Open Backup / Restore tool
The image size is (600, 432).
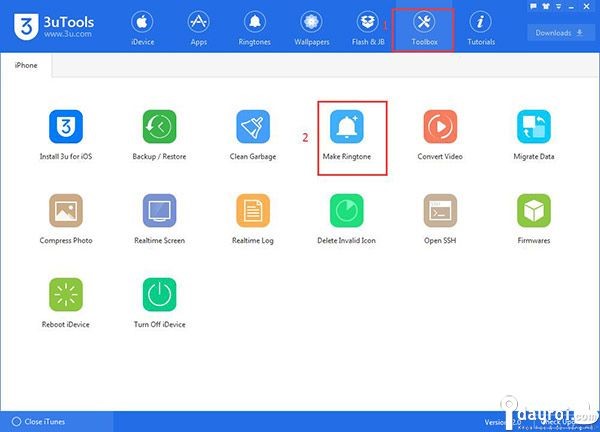tap(159, 128)
